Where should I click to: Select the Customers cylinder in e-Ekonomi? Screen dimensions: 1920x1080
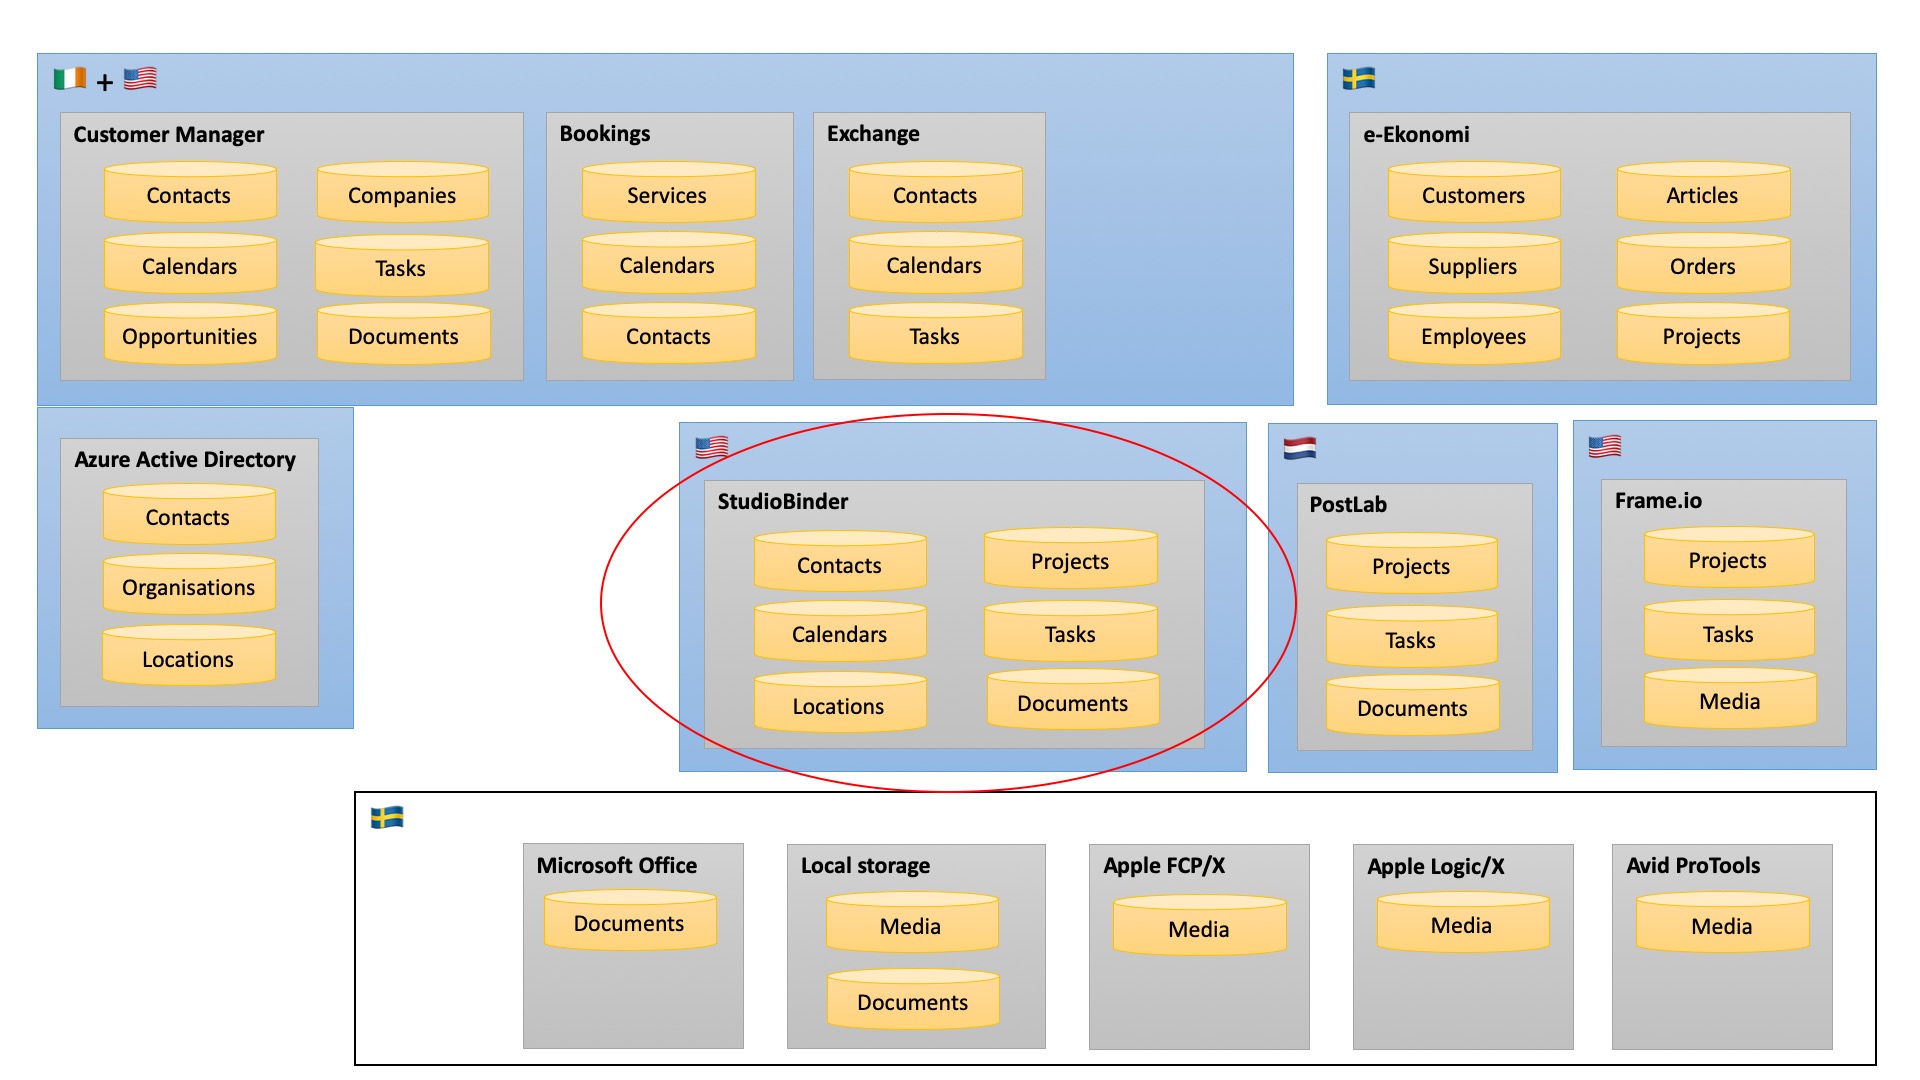pyautogui.click(x=1474, y=192)
